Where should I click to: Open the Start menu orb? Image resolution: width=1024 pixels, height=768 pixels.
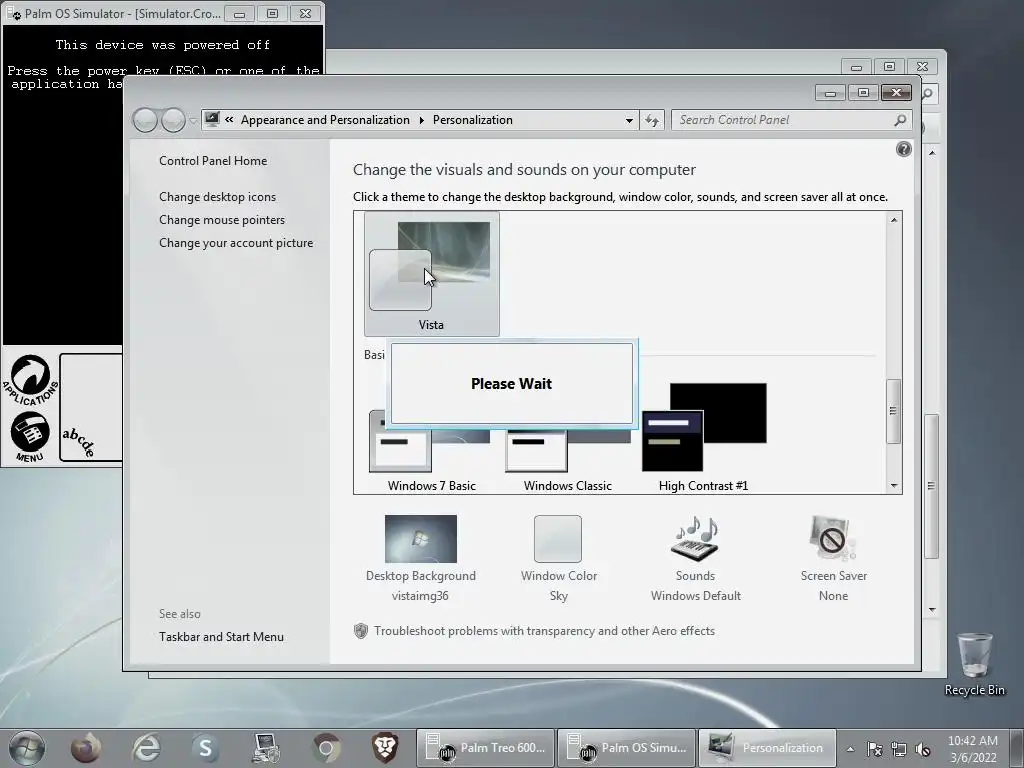[26, 748]
